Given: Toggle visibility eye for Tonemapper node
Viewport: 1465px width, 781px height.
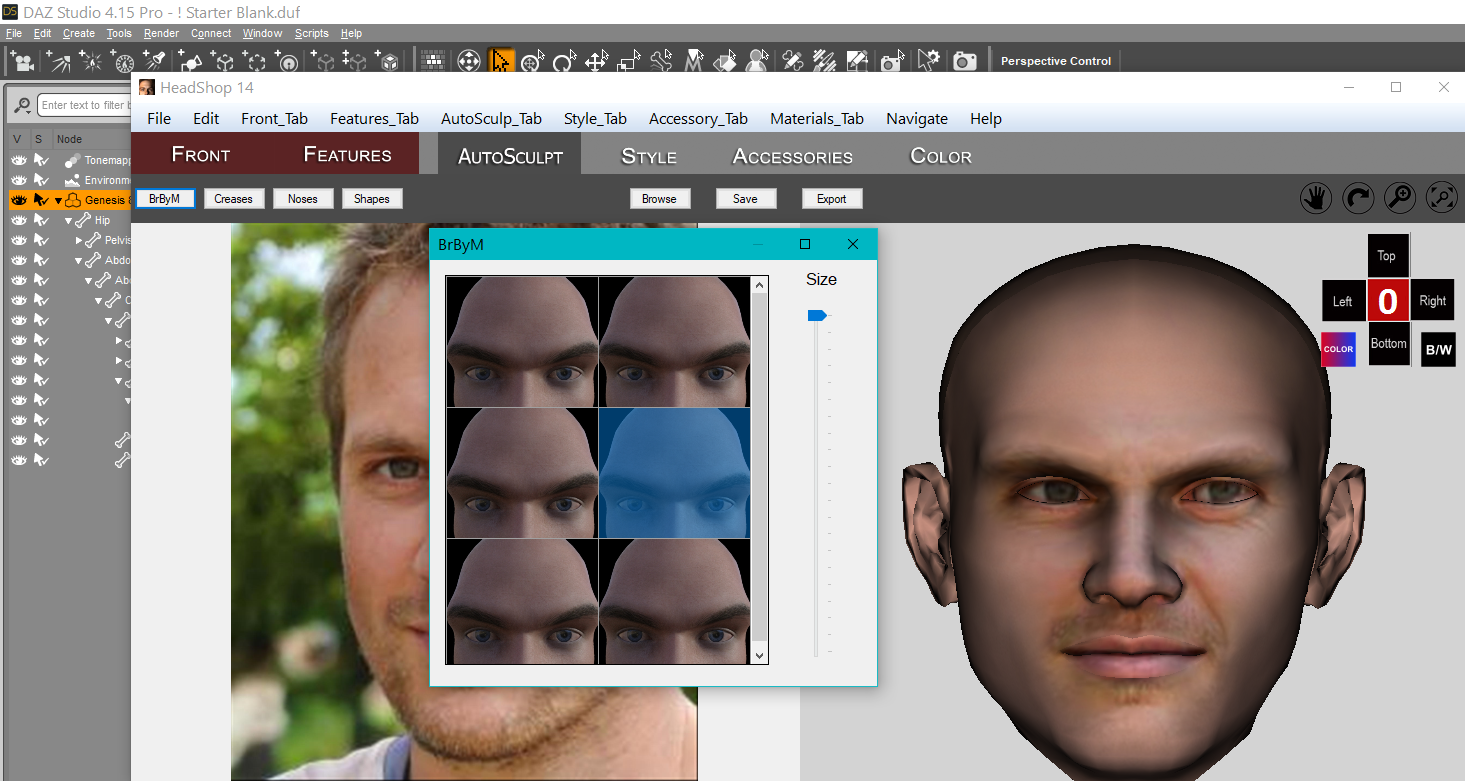Looking at the screenshot, I should point(18,160).
